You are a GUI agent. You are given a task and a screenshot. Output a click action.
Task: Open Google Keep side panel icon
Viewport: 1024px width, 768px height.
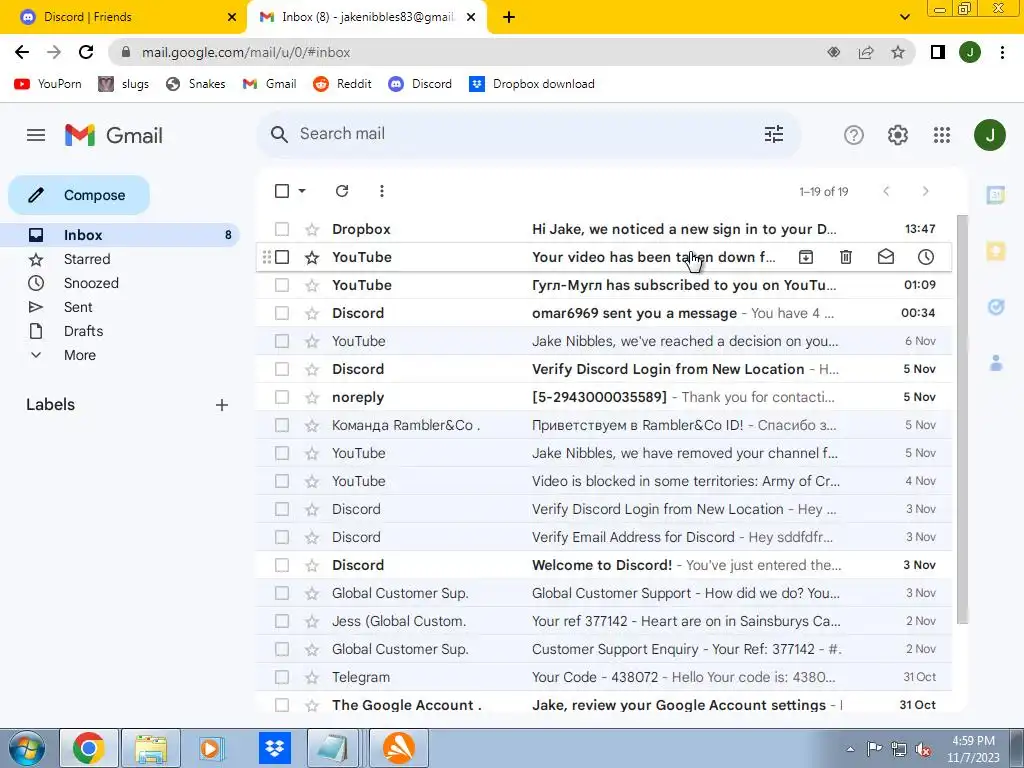(x=996, y=251)
